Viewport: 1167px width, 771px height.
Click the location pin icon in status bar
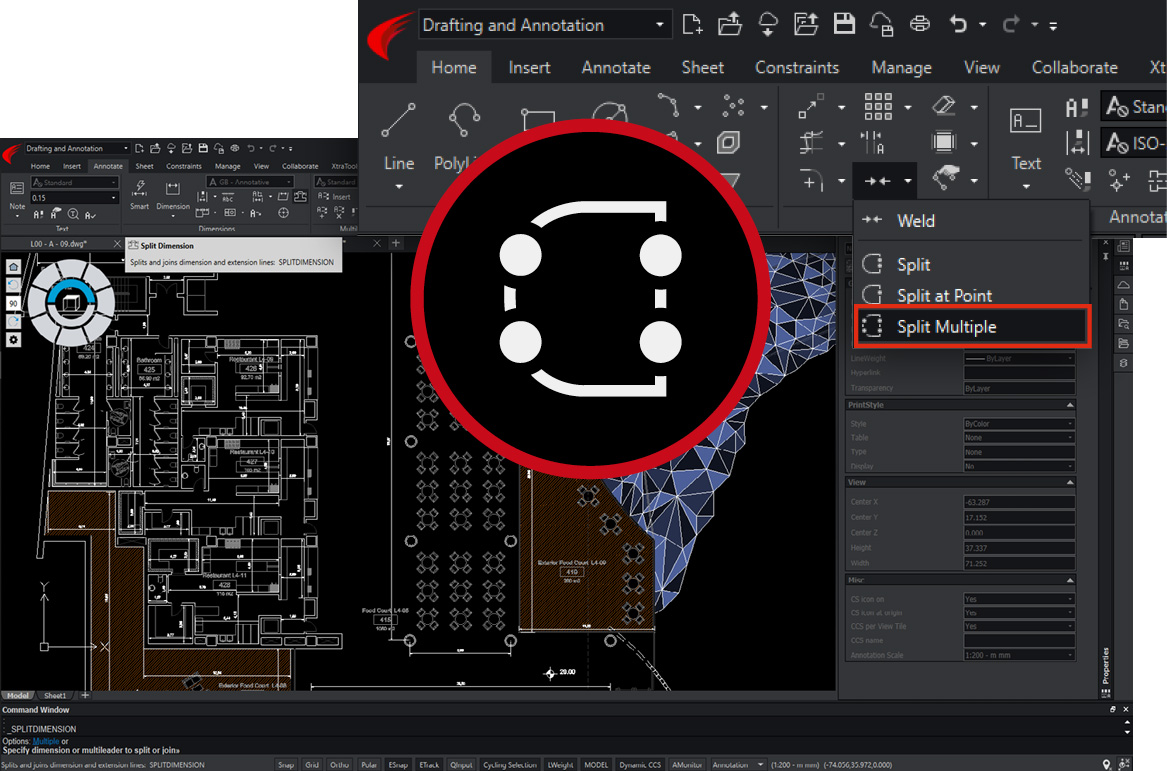[x=1107, y=764]
